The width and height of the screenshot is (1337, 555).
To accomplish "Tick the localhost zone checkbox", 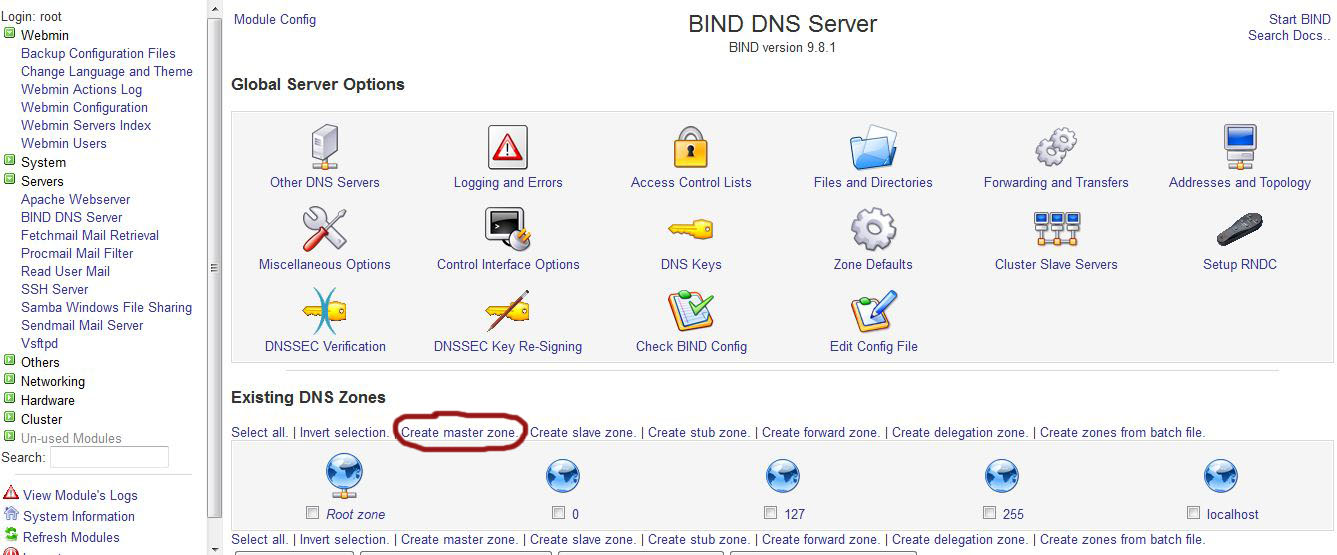I will point(1193,513).
